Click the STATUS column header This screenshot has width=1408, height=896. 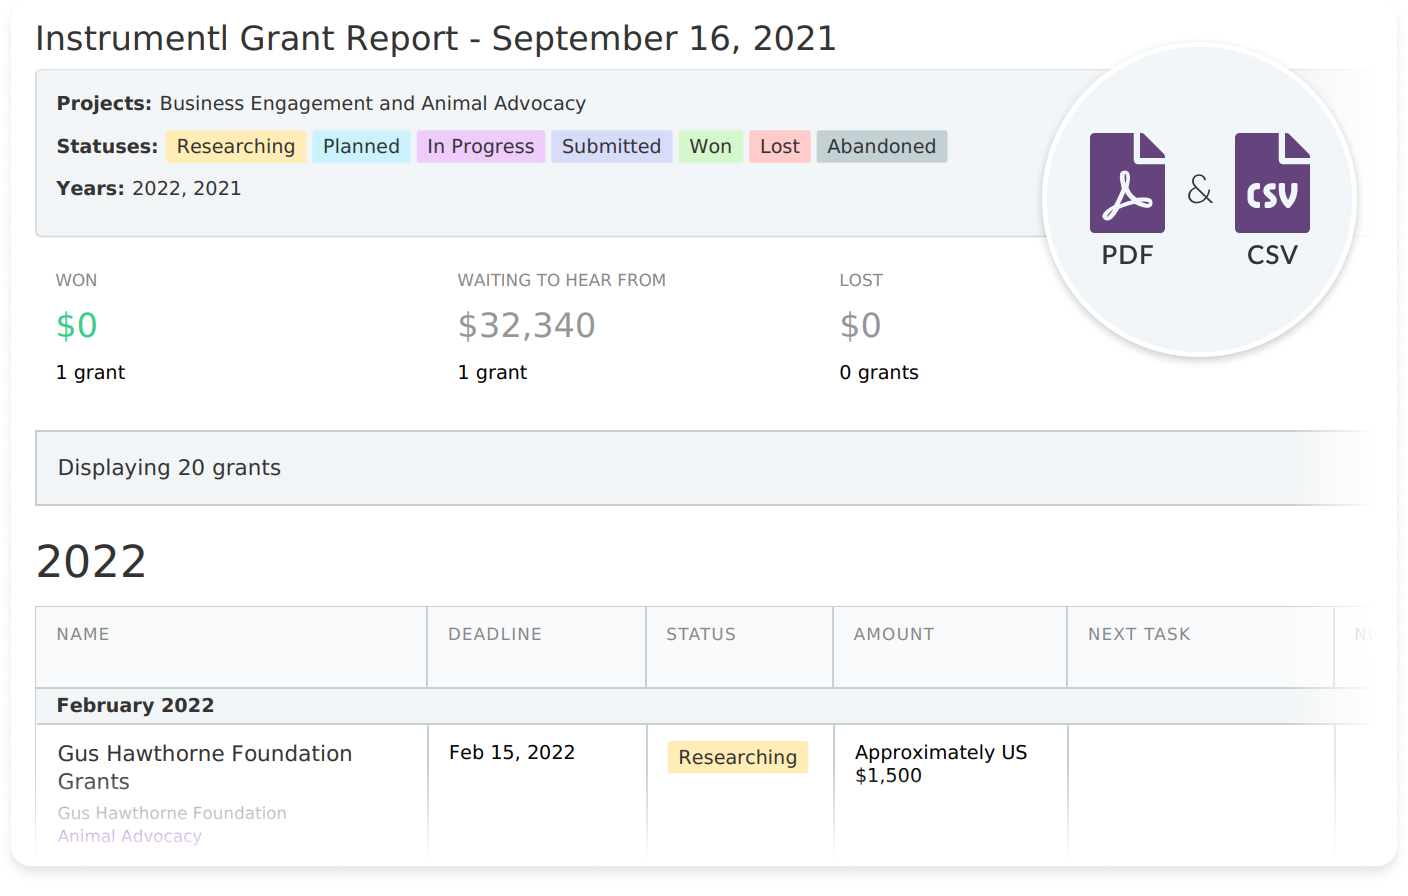(701, 634)
